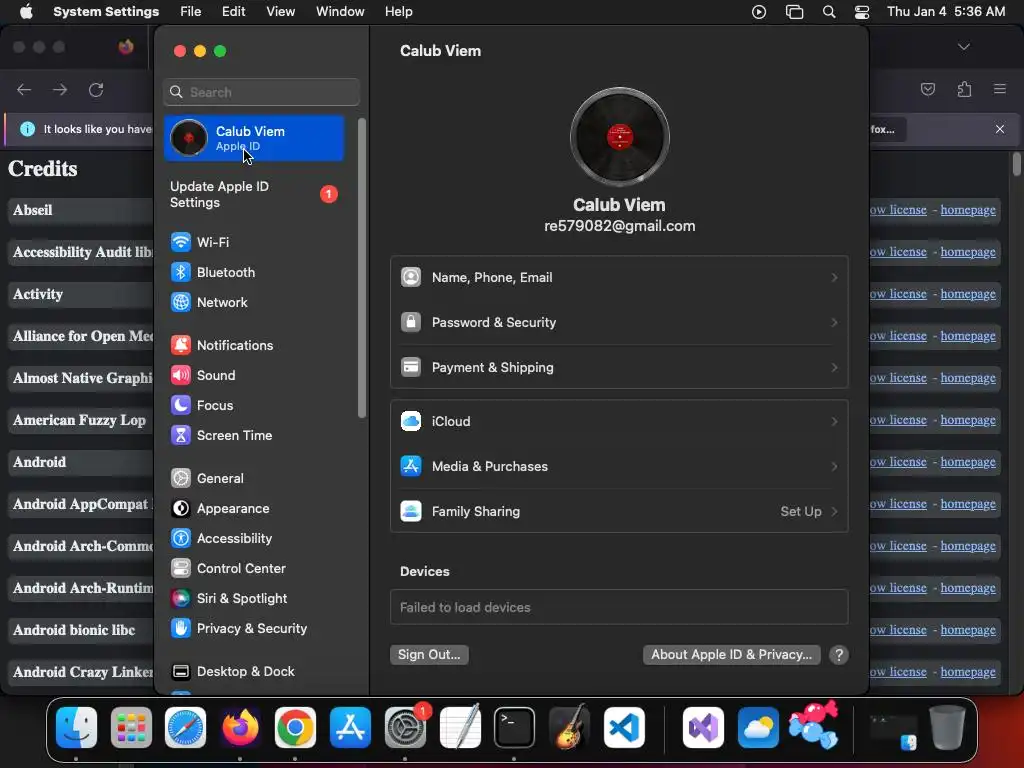Go back in Firefox window
The width and height of the screenshot is (1024, 768).
click(x=24, y=89)
